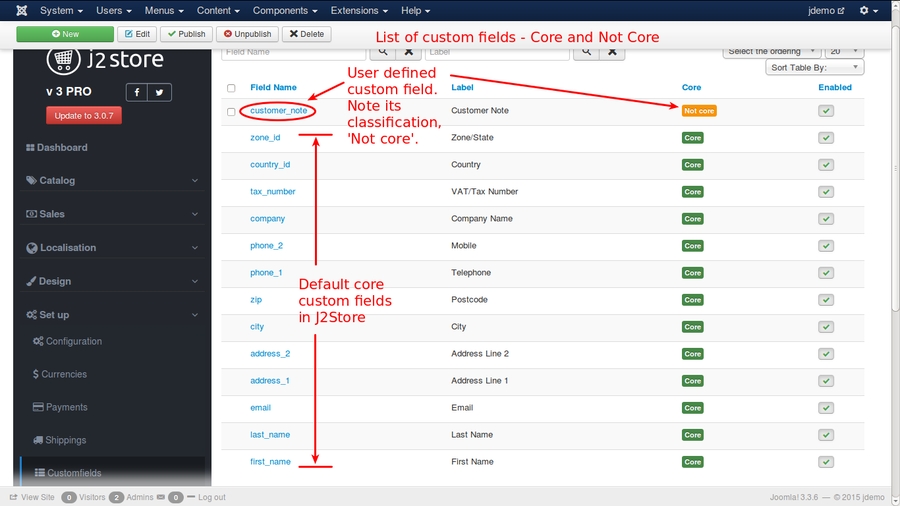Expand the Sales sidebar section

112,214
